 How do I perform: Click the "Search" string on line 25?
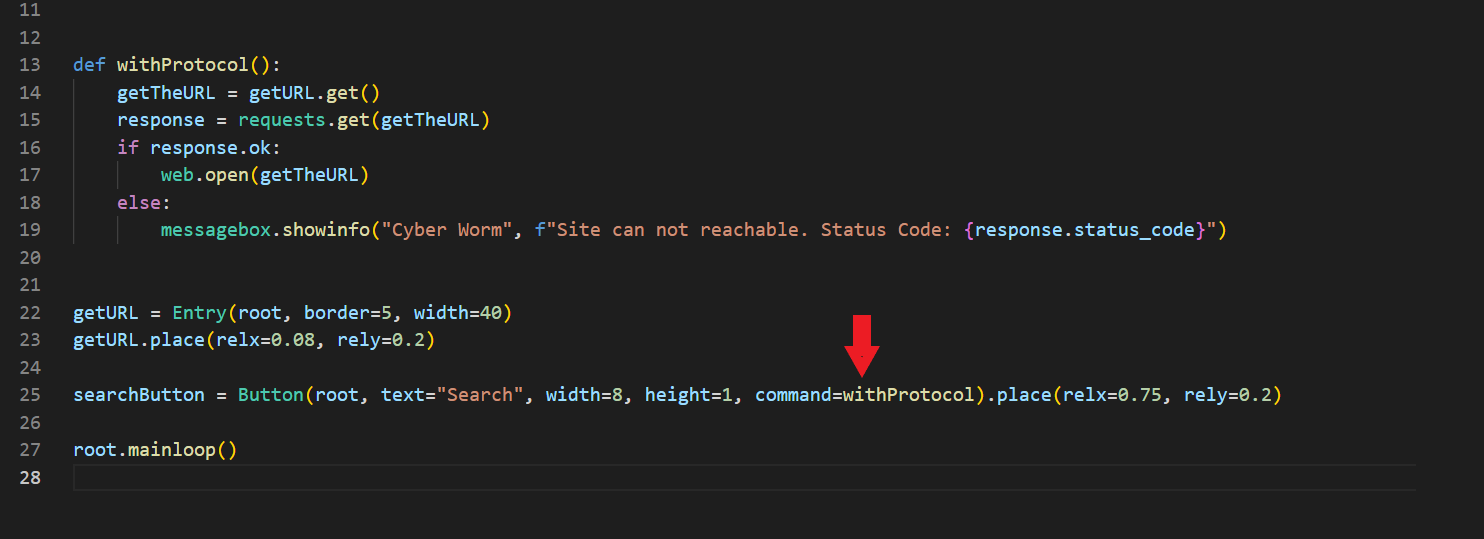485,395
